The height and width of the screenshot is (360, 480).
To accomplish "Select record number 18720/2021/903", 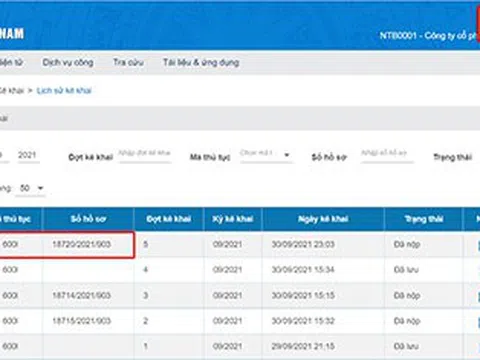I will (82, 244).
